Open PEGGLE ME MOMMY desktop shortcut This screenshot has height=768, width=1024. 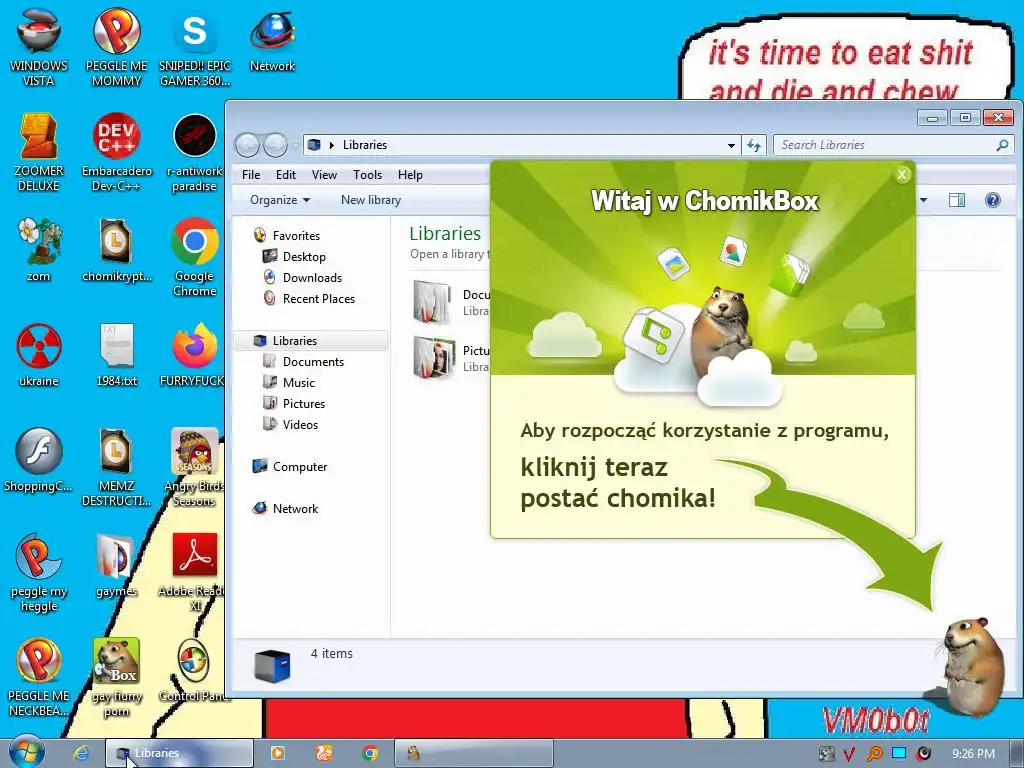tap(116, 47)
